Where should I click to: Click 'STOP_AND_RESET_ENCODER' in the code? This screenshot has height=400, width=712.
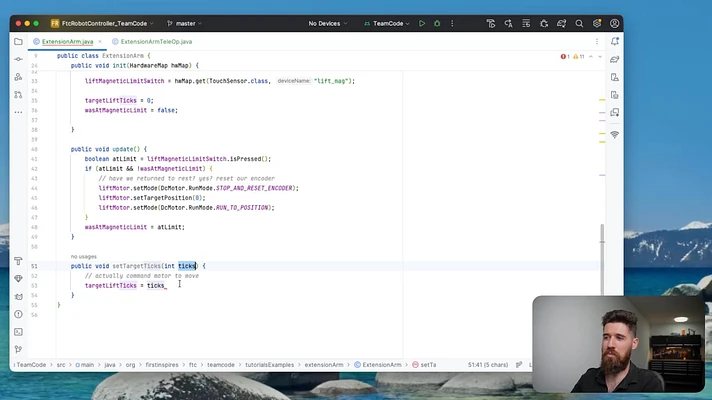pyautogui.click(x=254, y=188)
